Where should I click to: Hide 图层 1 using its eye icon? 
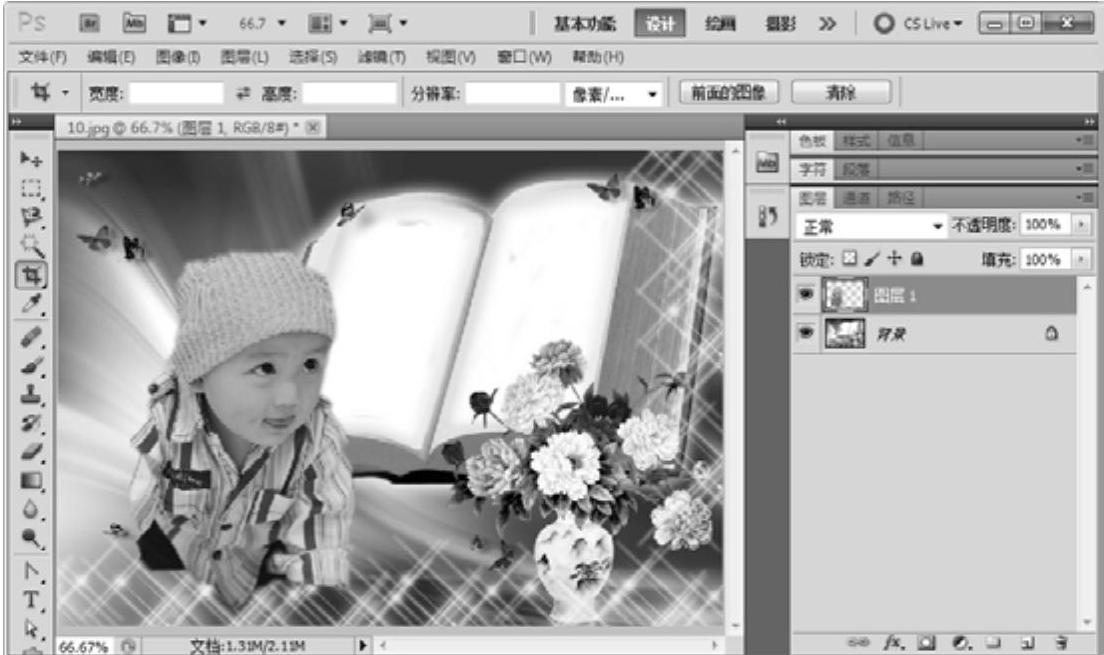(805, 296)
